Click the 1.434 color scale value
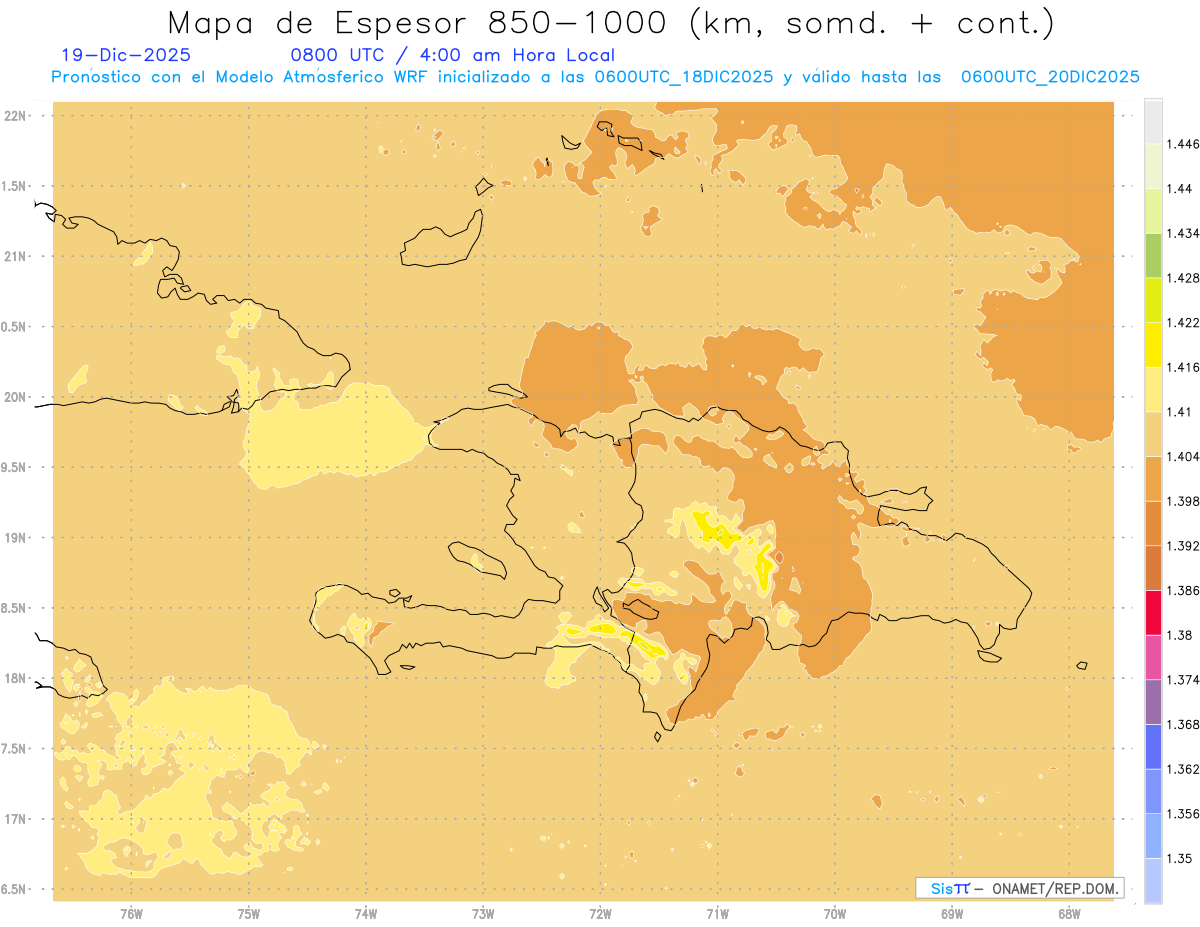The width and height of the screenshot is (1200, 927). point(1184,233)
